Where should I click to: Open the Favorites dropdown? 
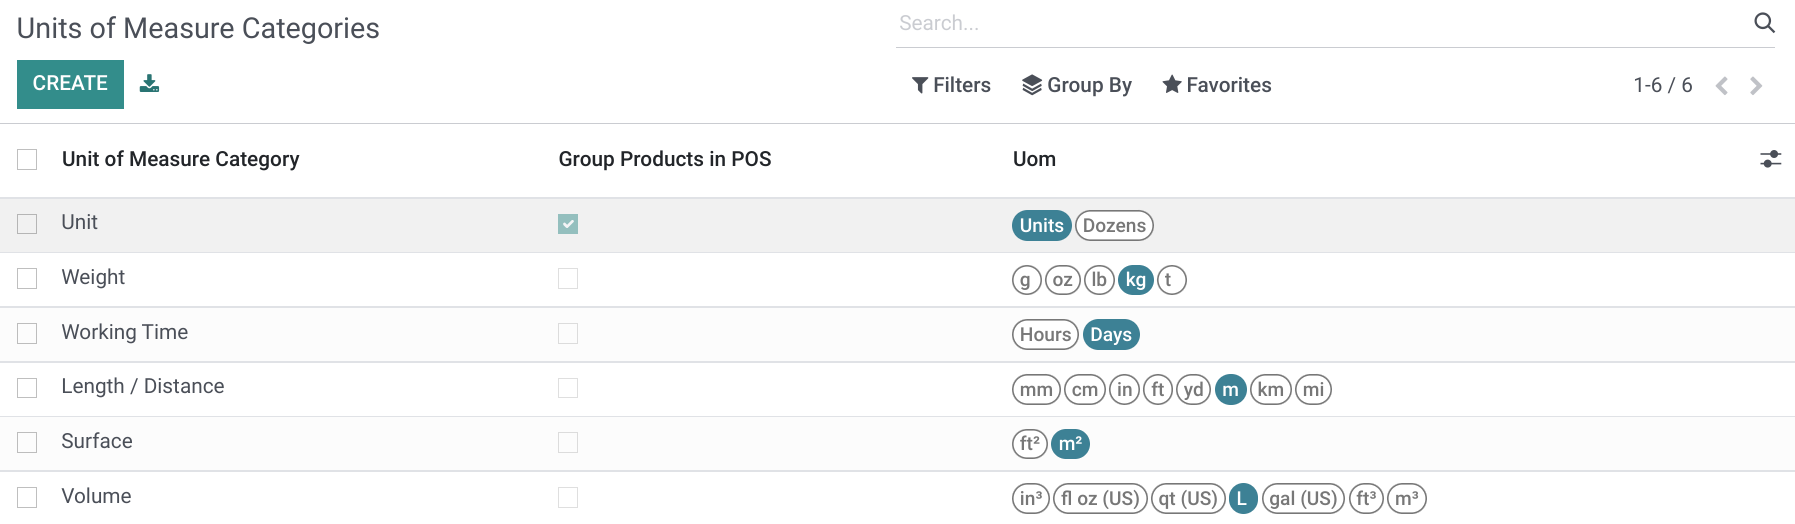tap(1216, 85)
